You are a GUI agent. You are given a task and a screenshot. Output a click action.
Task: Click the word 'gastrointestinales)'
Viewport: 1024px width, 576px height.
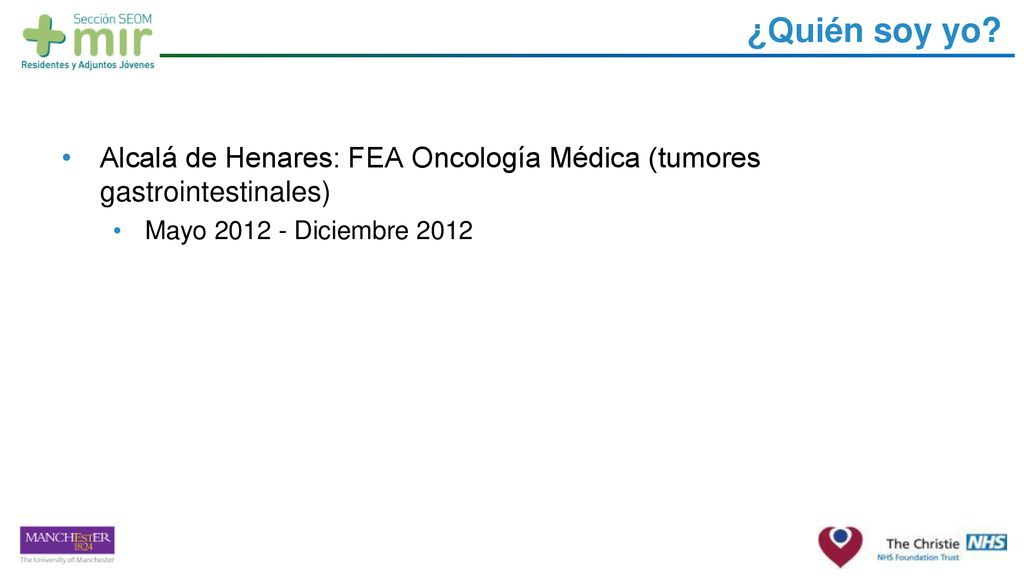point(215,192)
